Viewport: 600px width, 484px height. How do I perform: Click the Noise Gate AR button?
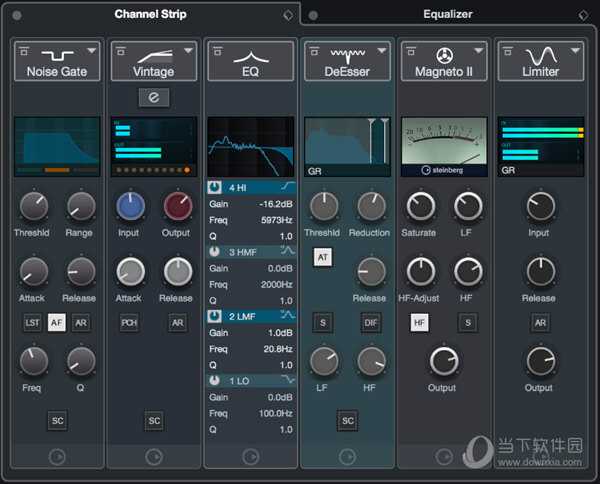click(x=81, y=323)
